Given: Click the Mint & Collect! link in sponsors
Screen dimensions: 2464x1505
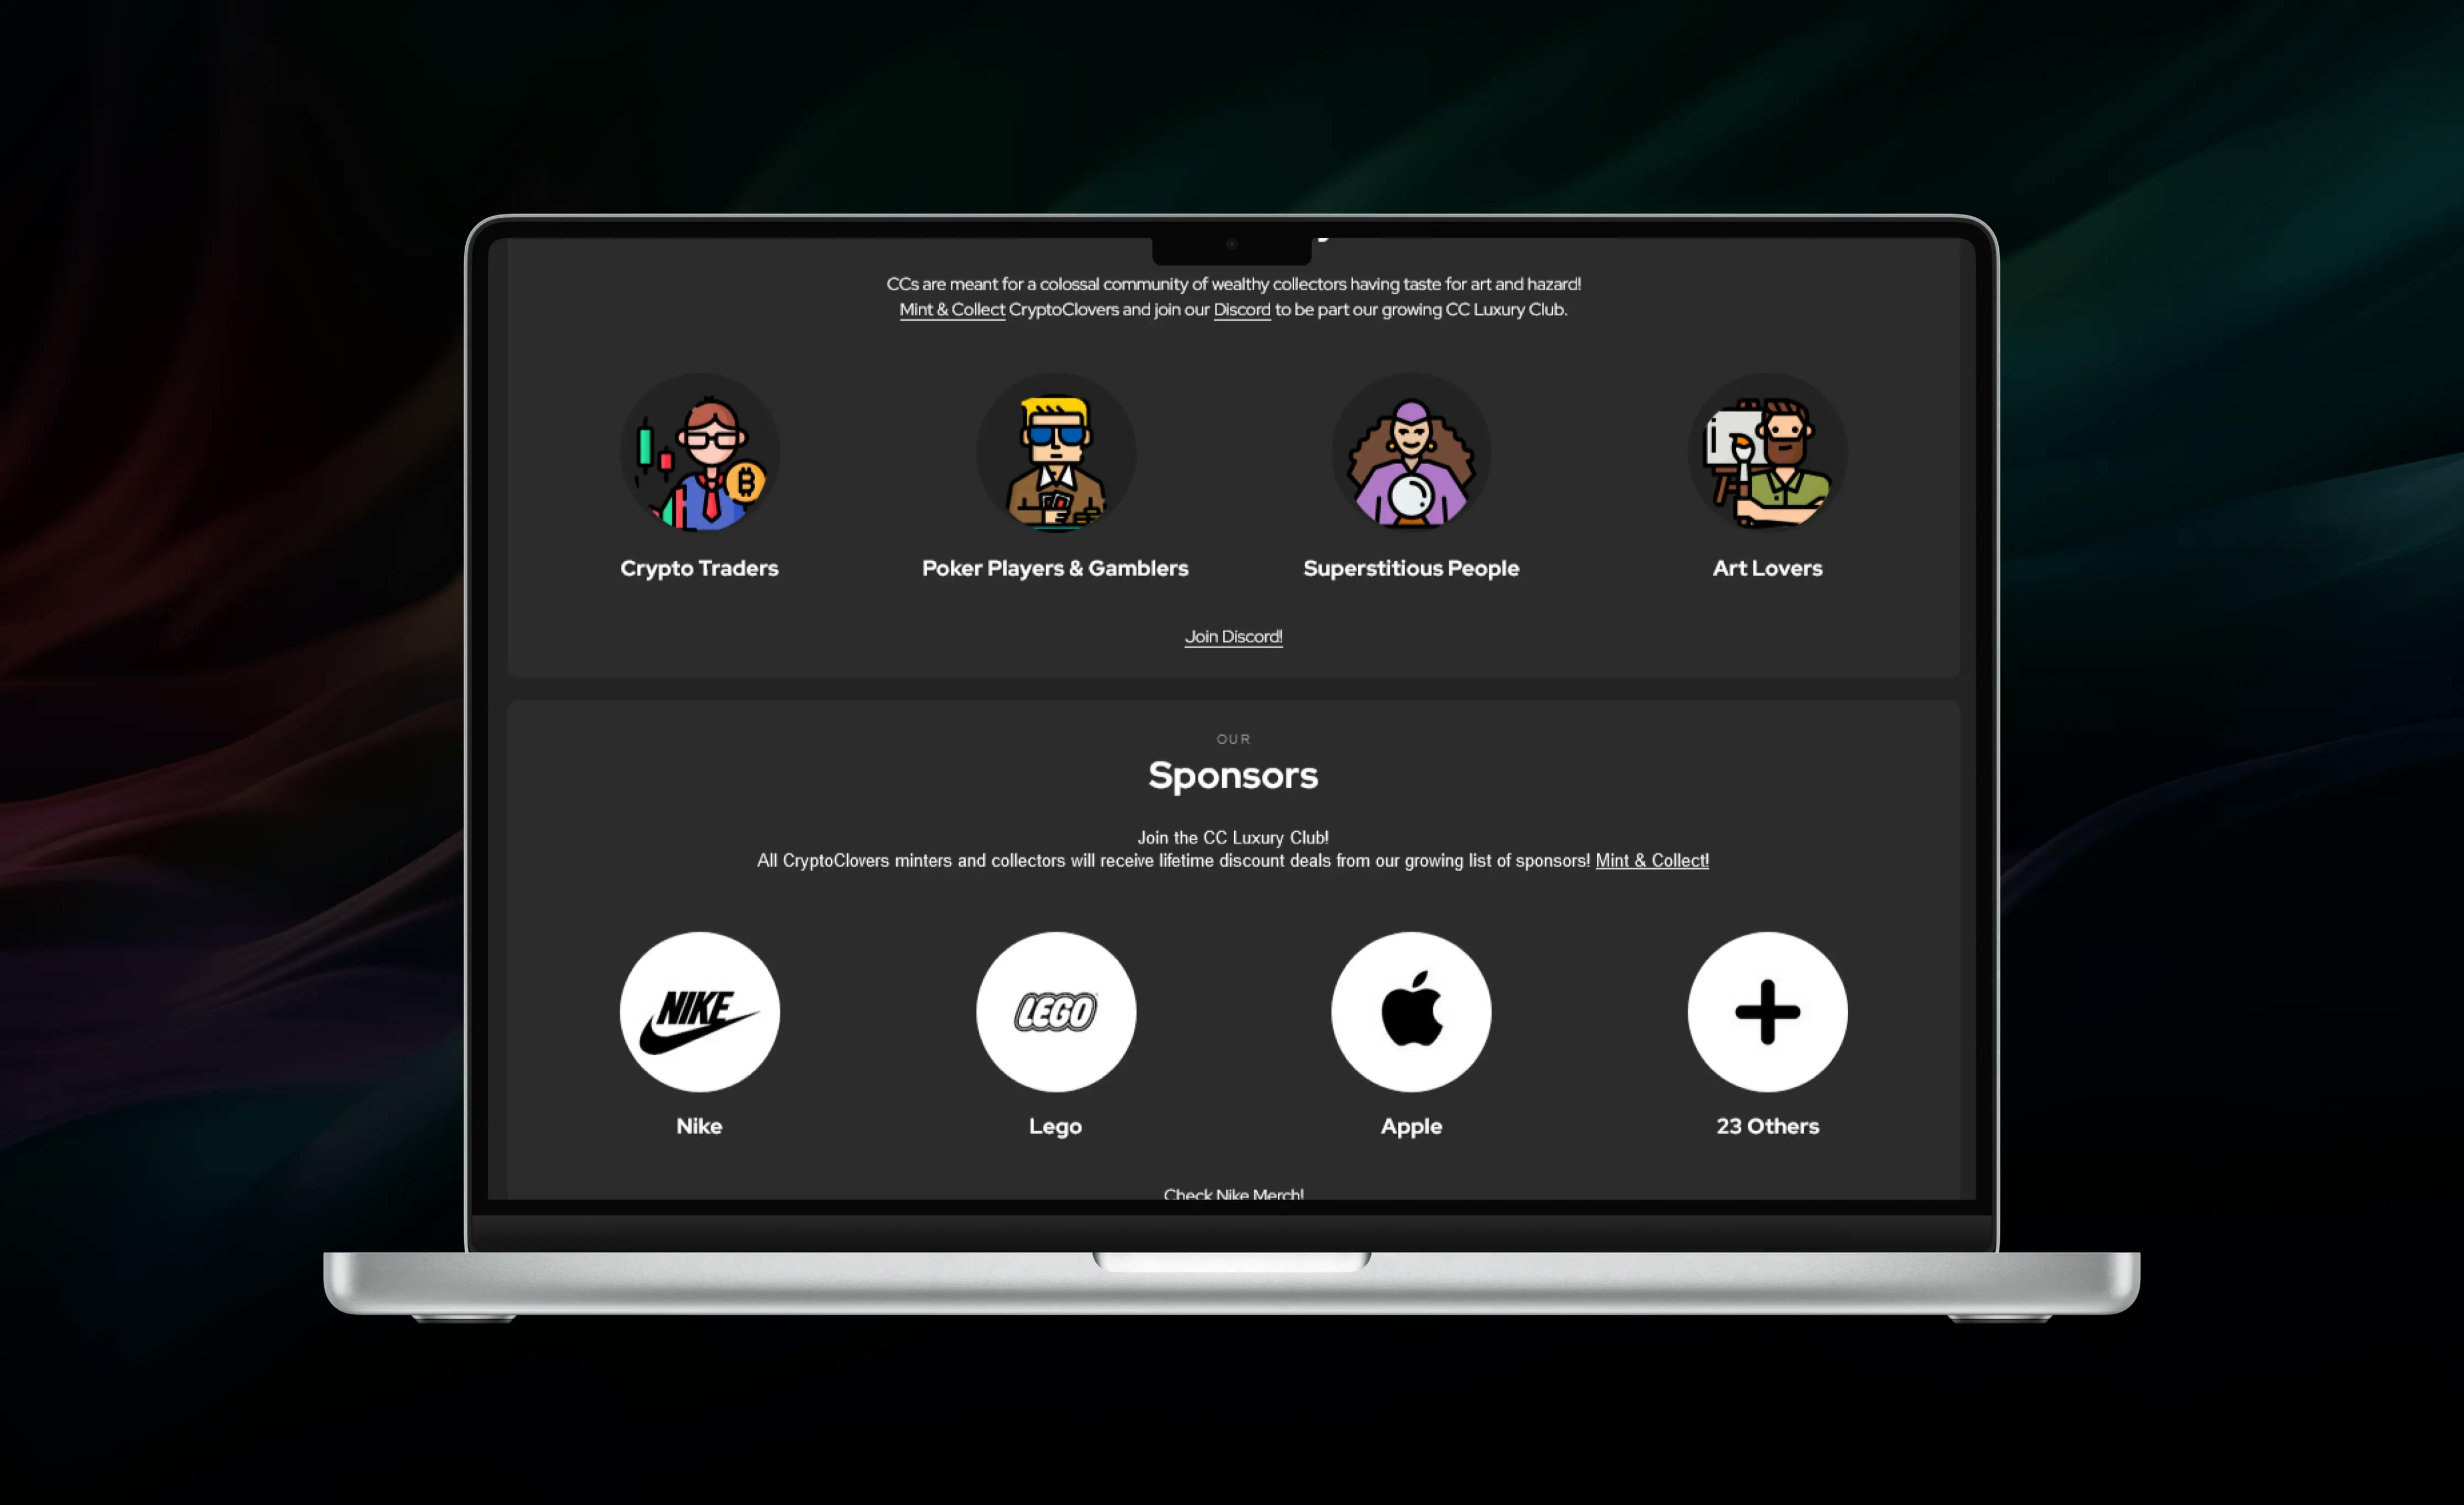Looking at the screenshot, I should 1651,861.
